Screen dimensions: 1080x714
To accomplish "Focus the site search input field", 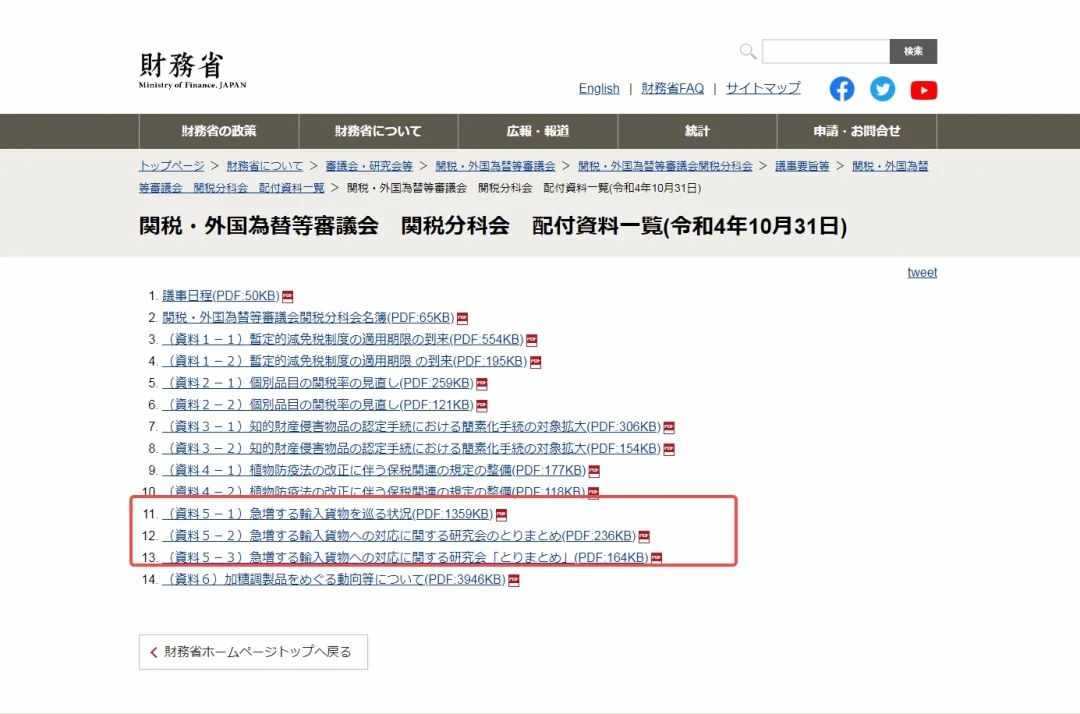I will click(826, 51).
